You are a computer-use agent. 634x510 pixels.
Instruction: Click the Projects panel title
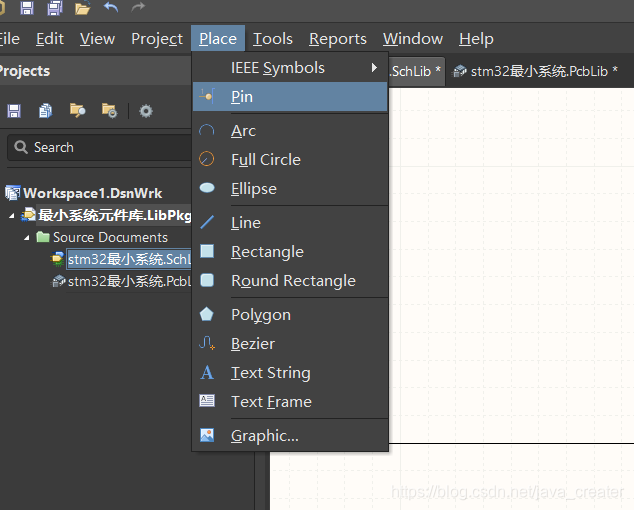coord(25,71)
